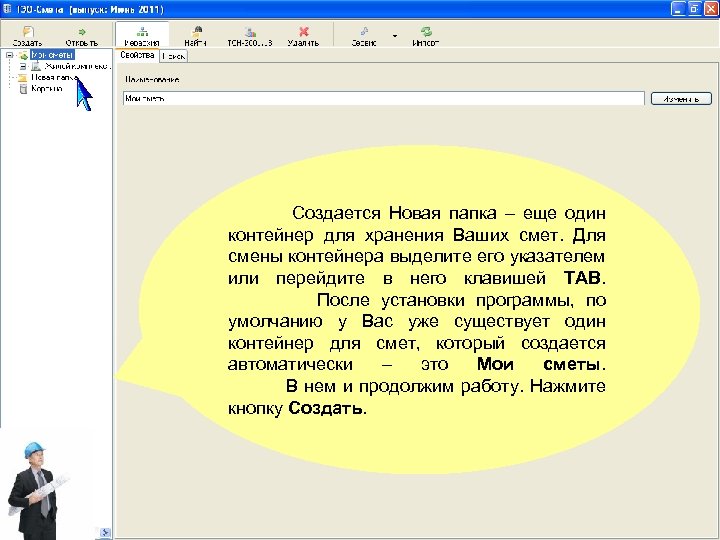The height and width of the screenshot is (540, 720).
Task: Switch to the Поиск (Search) tab
Action: [172, 56]
